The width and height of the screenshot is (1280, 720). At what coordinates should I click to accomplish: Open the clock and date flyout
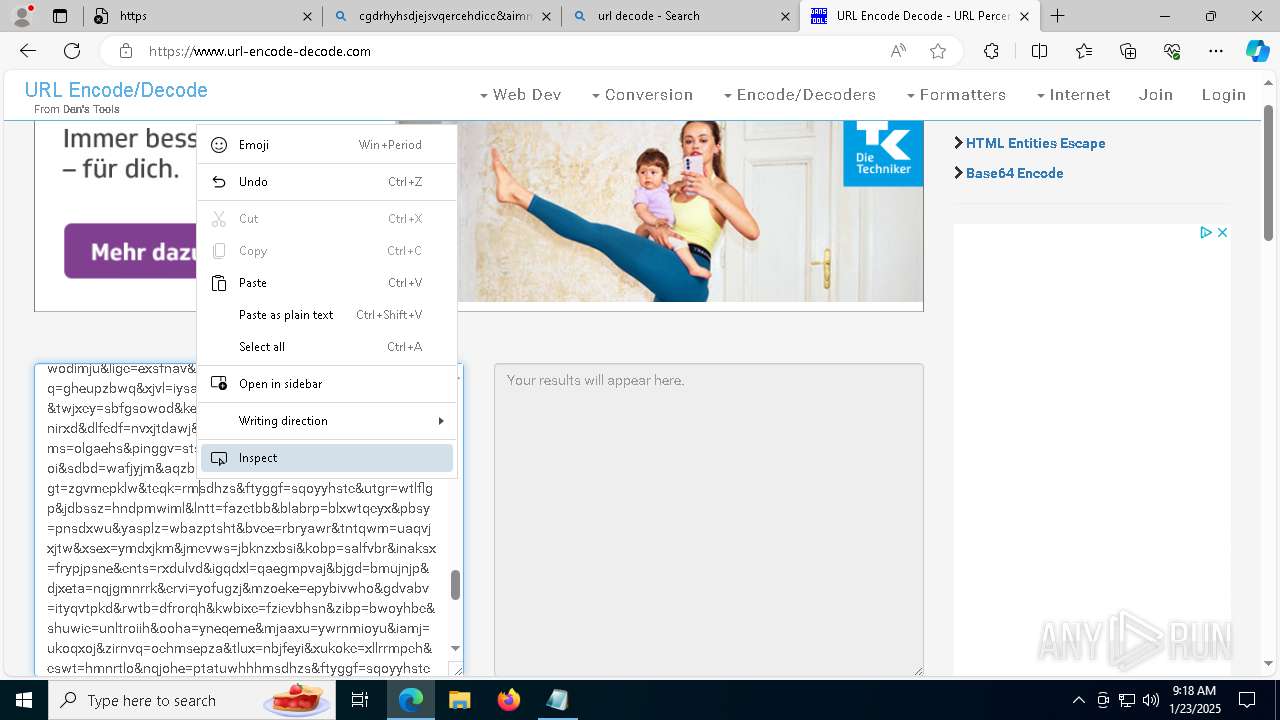click(x=1194, y=700)
